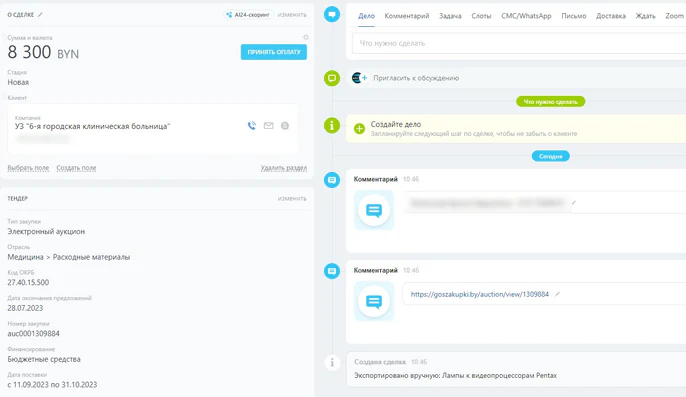Click the Бюджетные средства value
The height and width of the screenshot is (397, 686).
click(44, 359)
